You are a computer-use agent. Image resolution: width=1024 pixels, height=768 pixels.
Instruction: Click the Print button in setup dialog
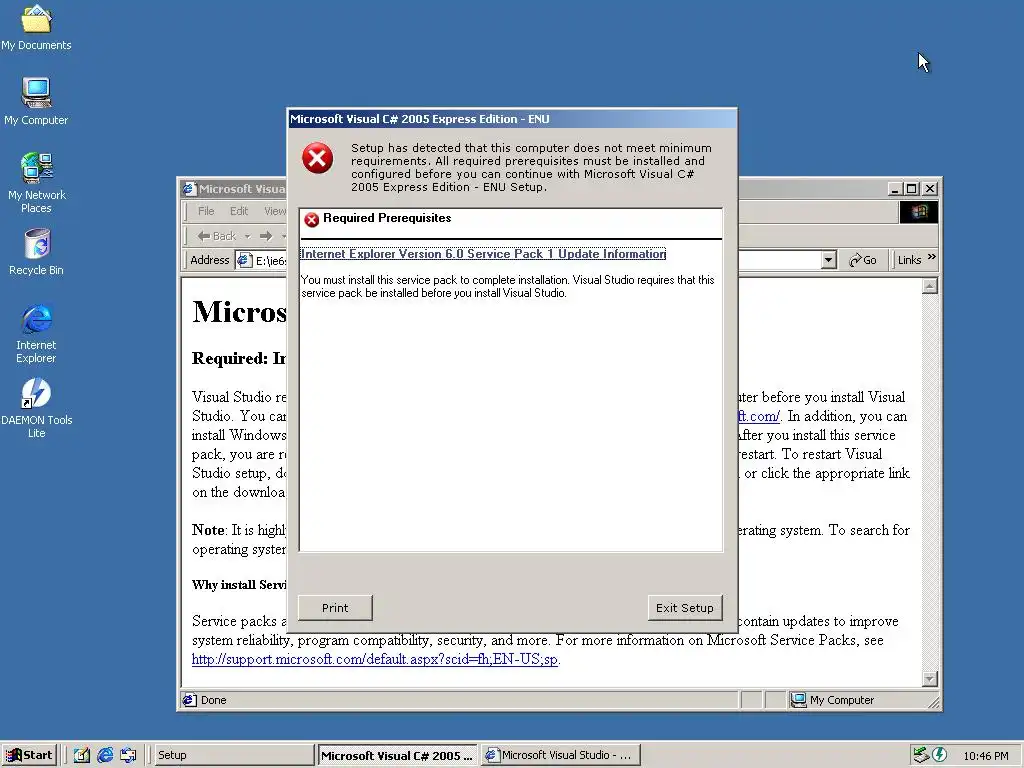(335, 607)
